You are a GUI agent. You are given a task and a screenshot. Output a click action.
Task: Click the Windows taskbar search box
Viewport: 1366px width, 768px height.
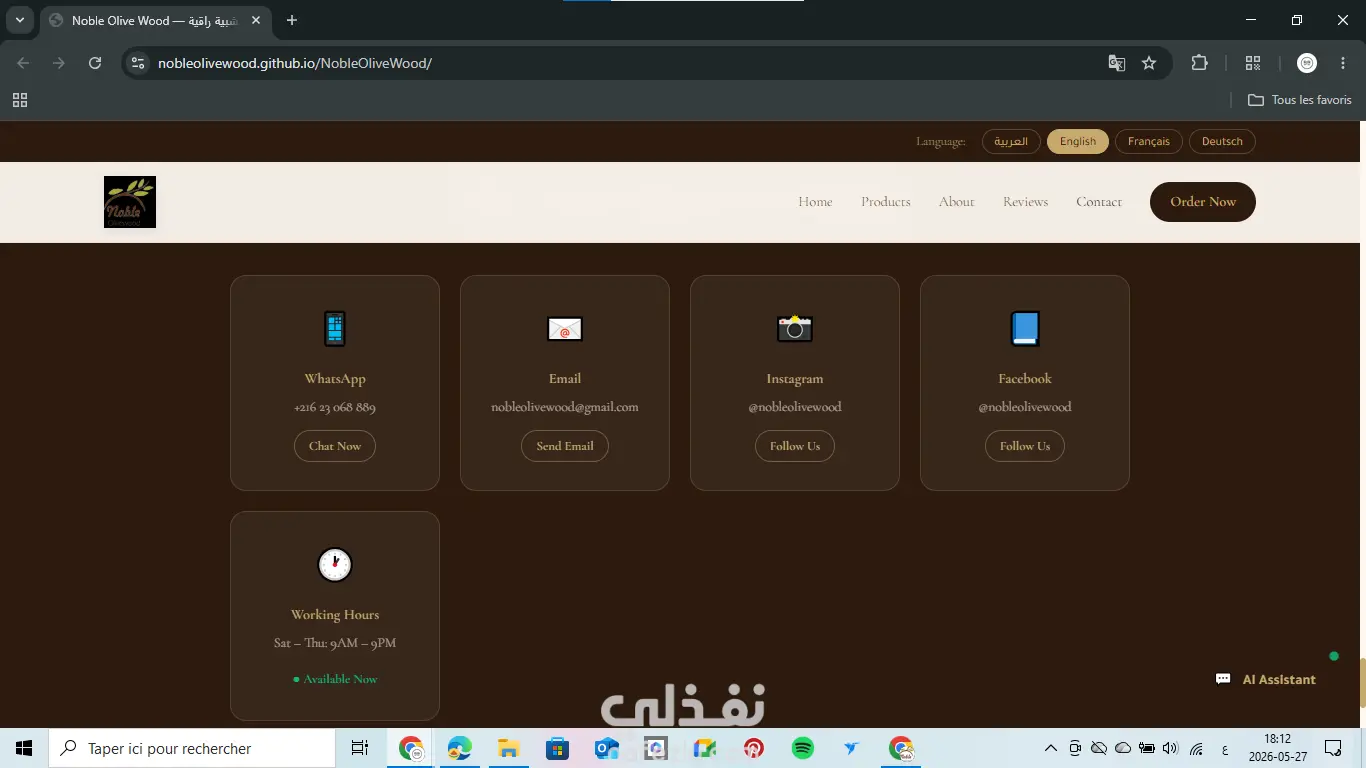(192, 748)
